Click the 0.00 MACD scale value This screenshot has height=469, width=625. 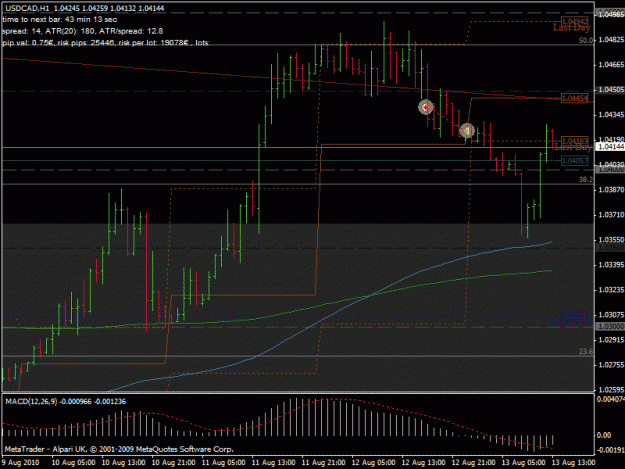(x=604, y=435)
